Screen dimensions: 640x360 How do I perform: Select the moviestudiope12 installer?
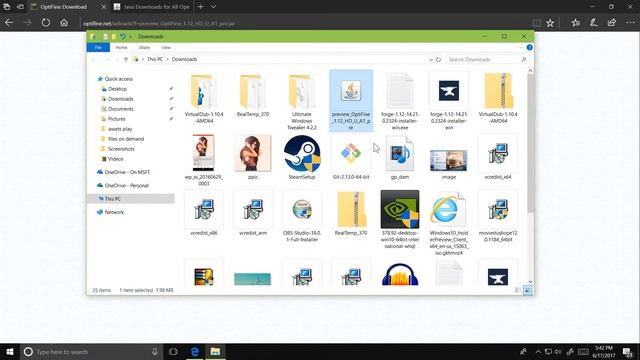(x=498, y=216)
